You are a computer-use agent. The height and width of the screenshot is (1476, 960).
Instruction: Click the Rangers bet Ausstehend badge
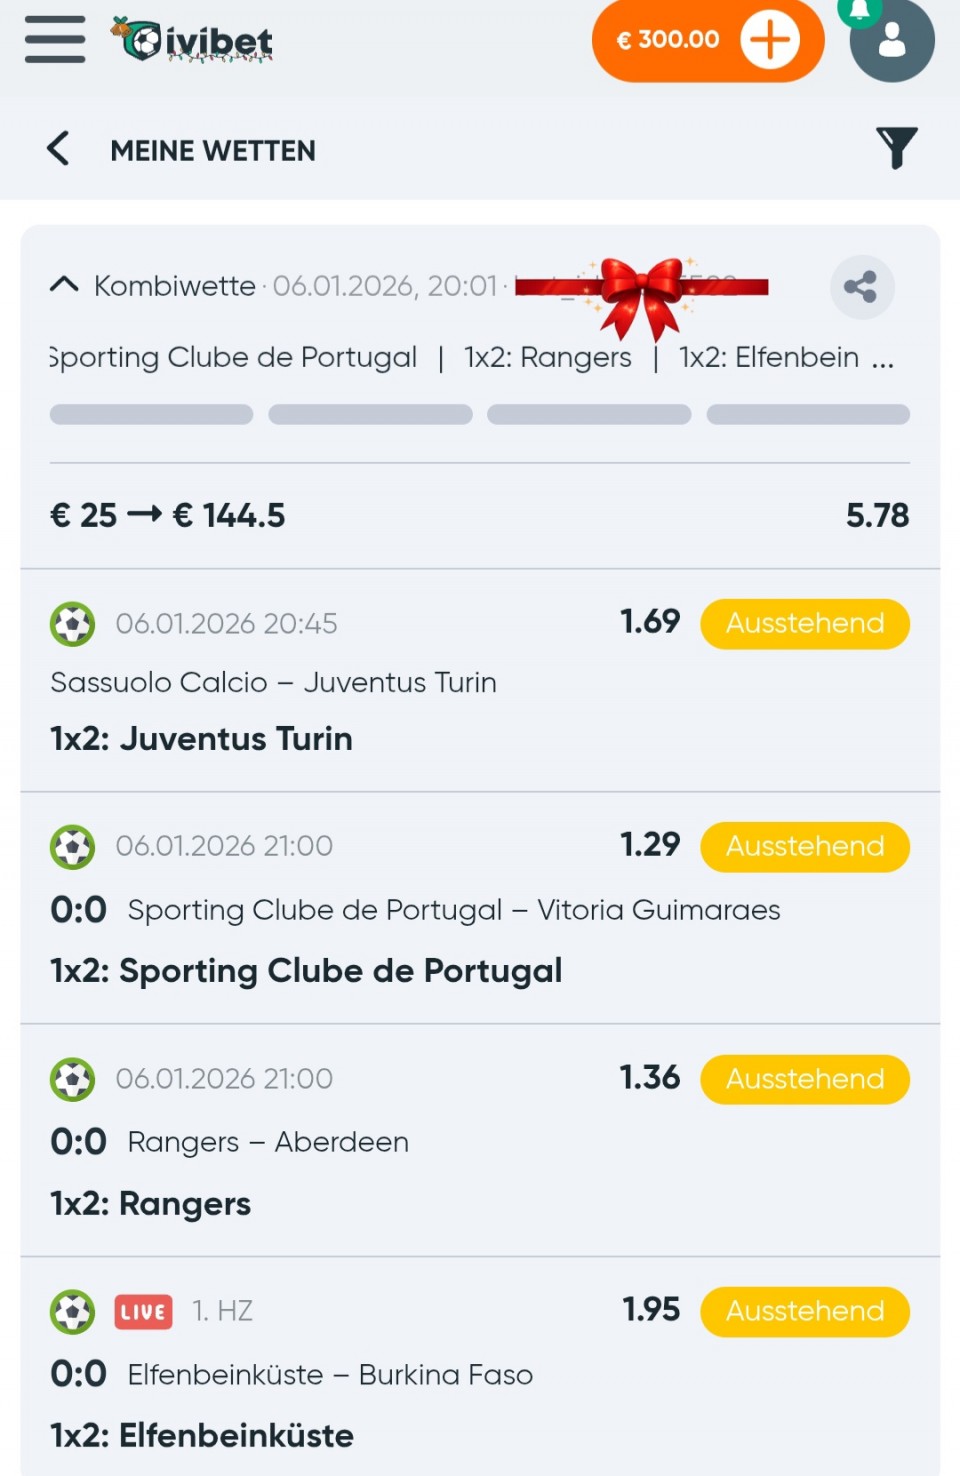(804, 1079)
